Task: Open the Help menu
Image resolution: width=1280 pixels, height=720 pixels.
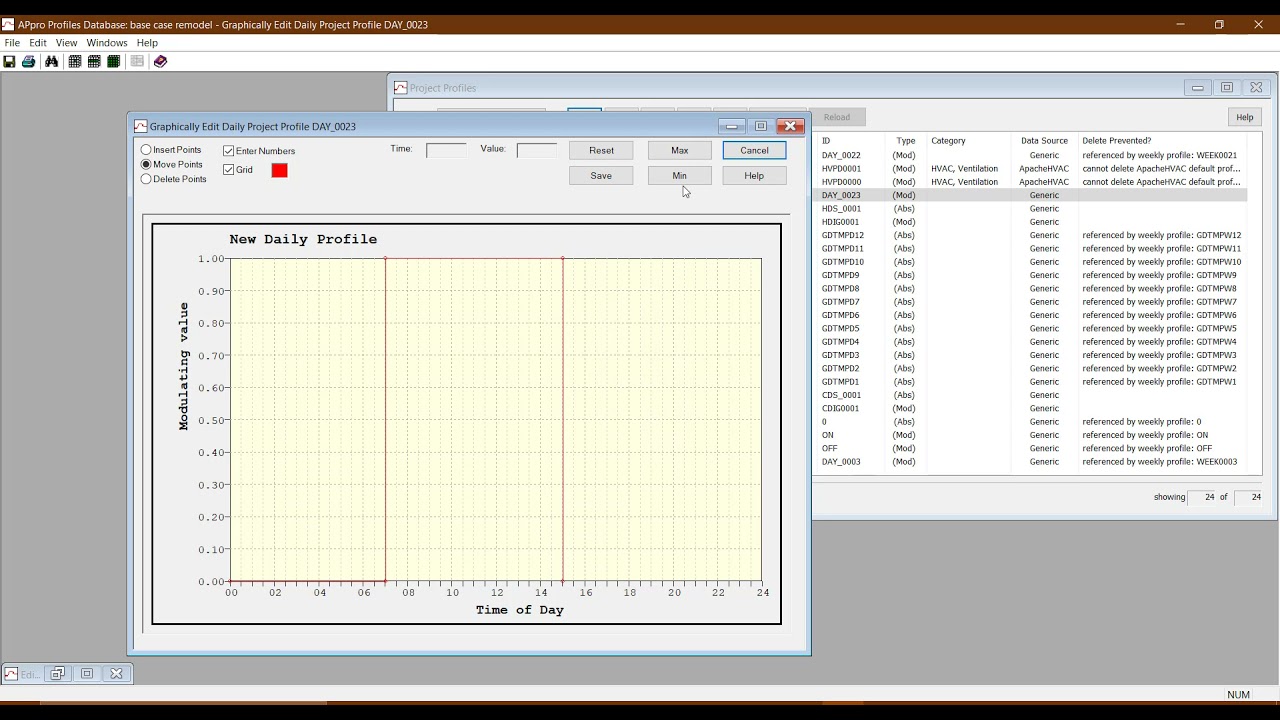Action: coord(147,43)
